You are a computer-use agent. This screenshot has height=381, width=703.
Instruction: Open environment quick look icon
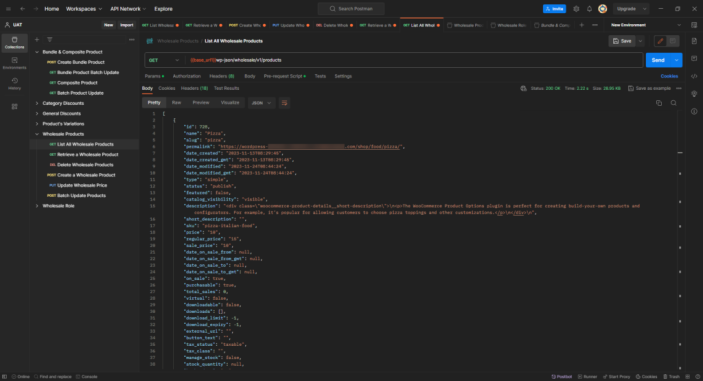694,25
